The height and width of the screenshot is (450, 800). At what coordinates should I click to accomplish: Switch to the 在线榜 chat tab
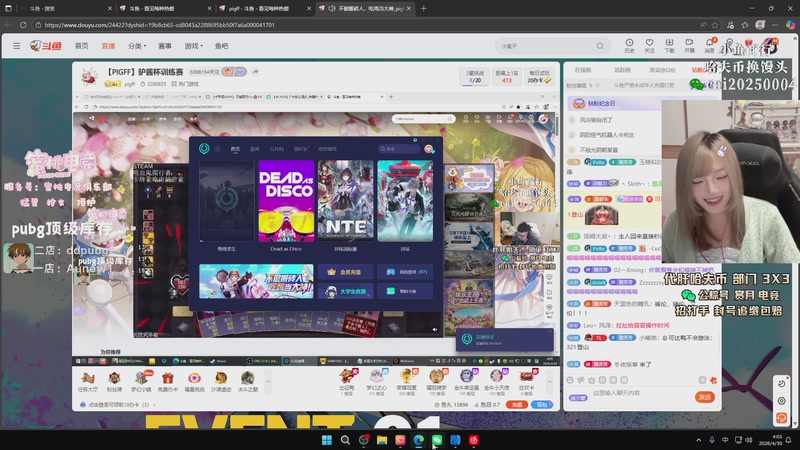coord(583,70)
